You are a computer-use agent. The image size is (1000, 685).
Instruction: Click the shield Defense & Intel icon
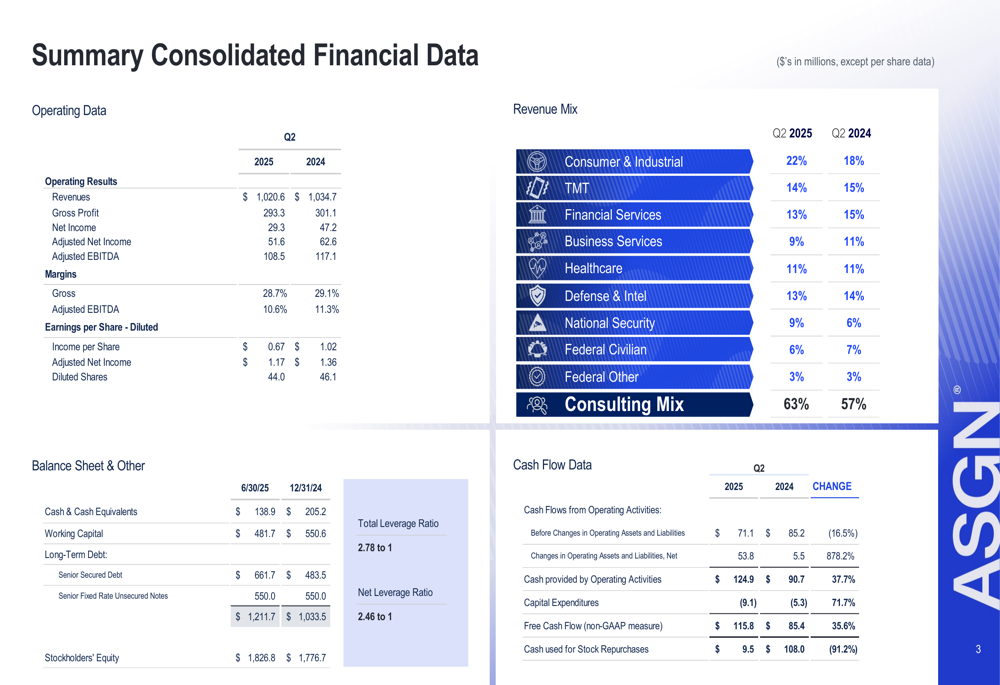pos(537,295)
